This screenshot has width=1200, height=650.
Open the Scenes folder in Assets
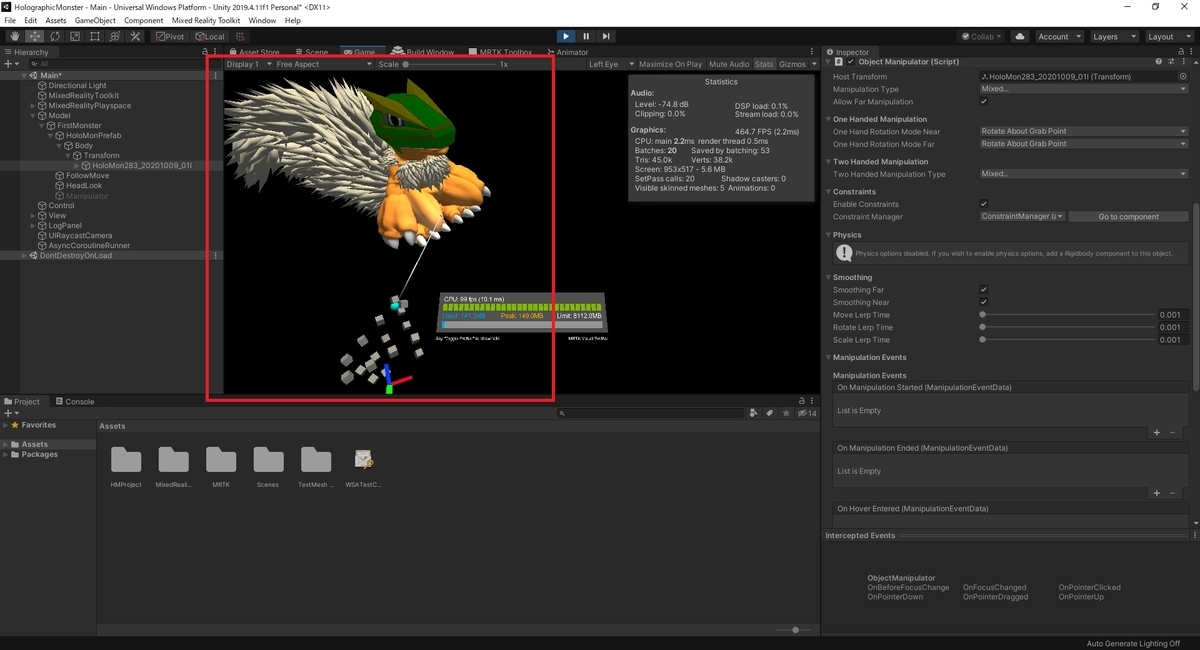pos(268,466)
